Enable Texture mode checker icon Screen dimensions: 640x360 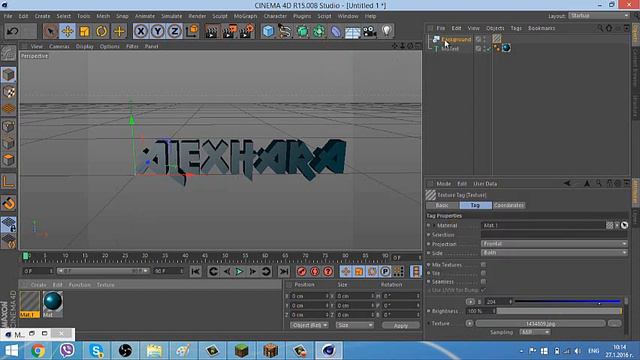click(9, 92)
